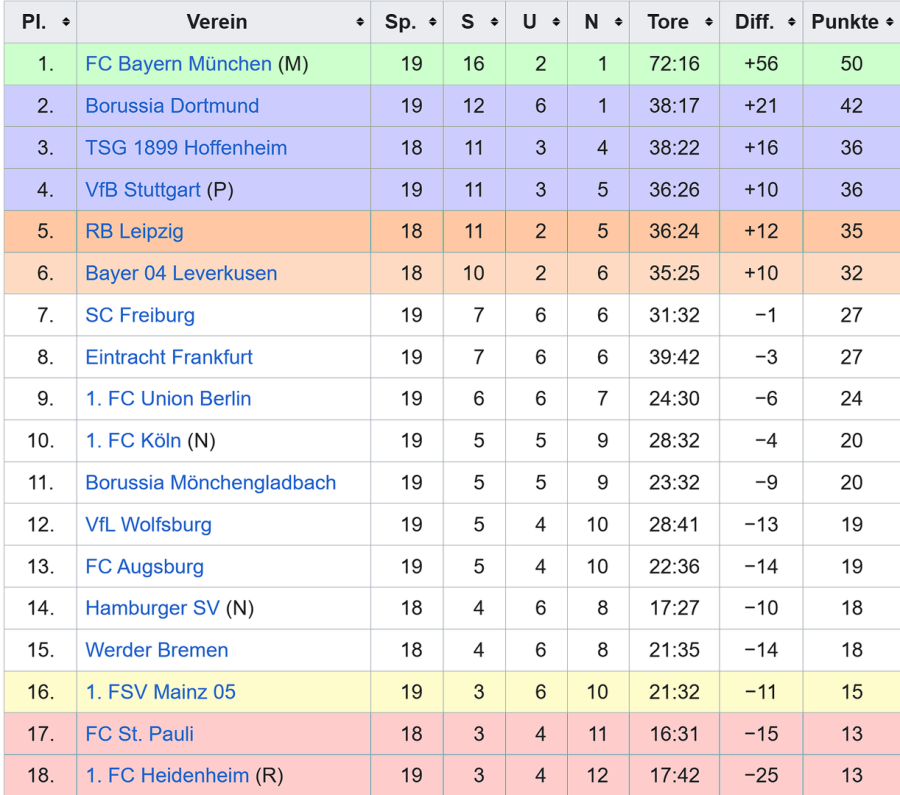Screen dimensions: 900x795
Task: Sort by Diff. column arrows
Action: [x=791, y=22]
